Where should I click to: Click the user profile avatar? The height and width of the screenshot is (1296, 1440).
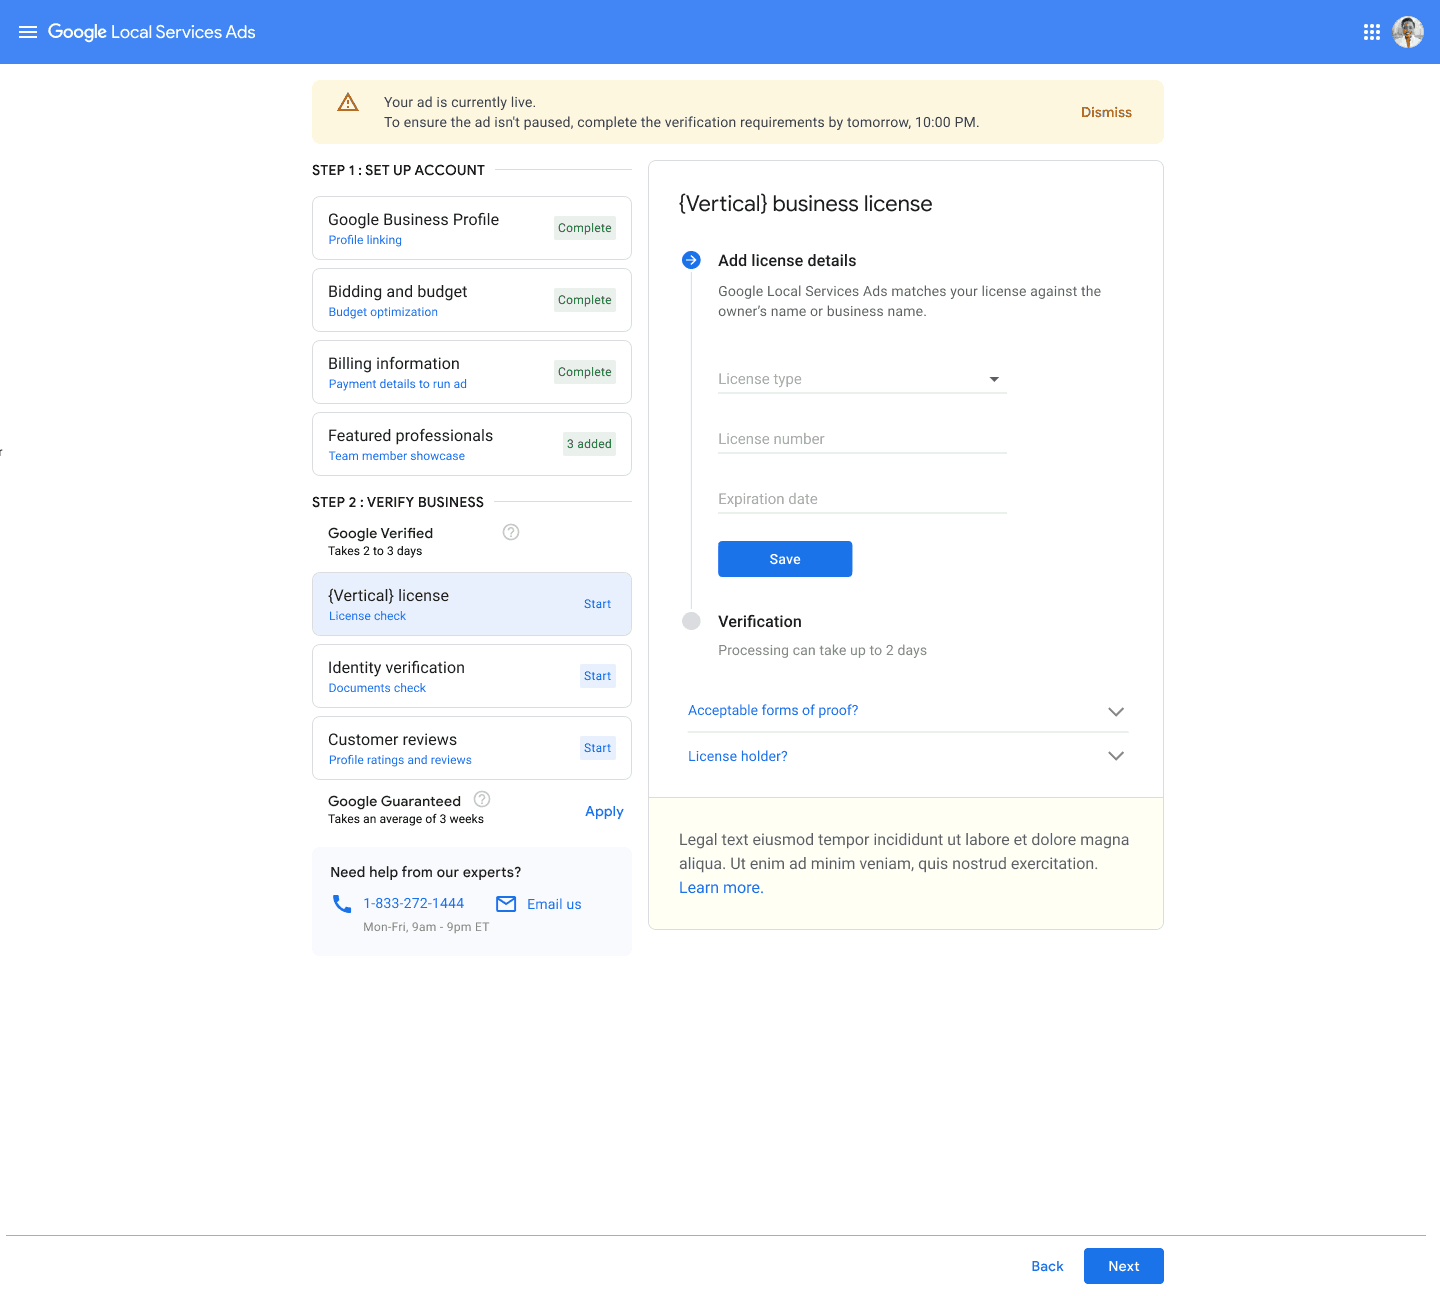tap(1408, 32)
